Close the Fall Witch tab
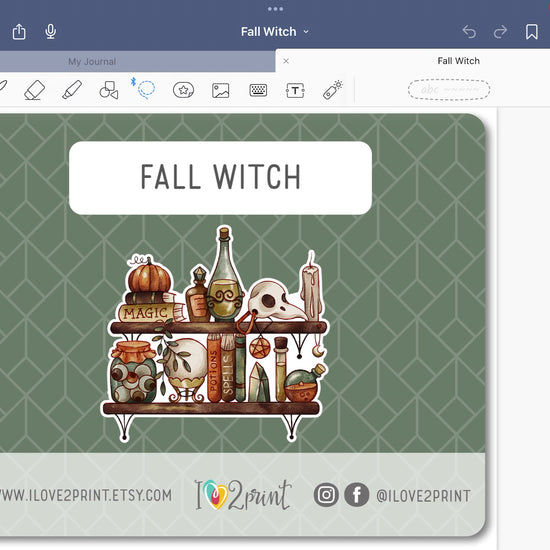 click(x=286, y=61)
